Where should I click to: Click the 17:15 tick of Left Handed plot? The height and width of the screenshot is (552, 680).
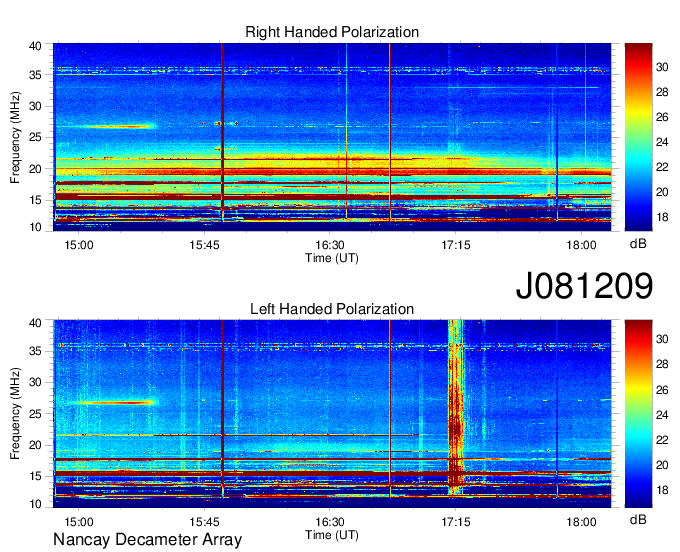click(456, 522)
